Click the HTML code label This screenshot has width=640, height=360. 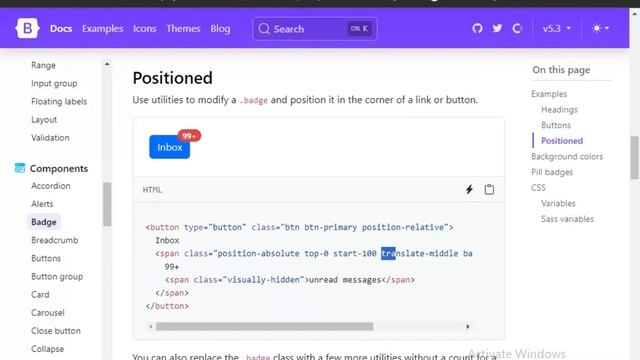(152, 190)
